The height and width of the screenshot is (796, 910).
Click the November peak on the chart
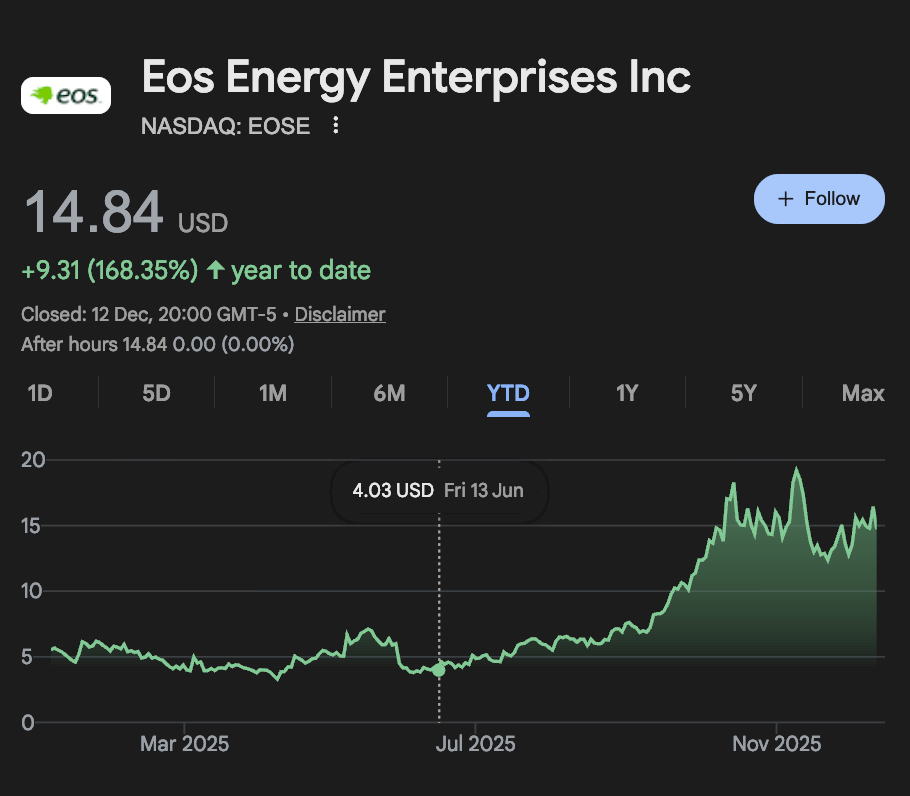[796, 470]
